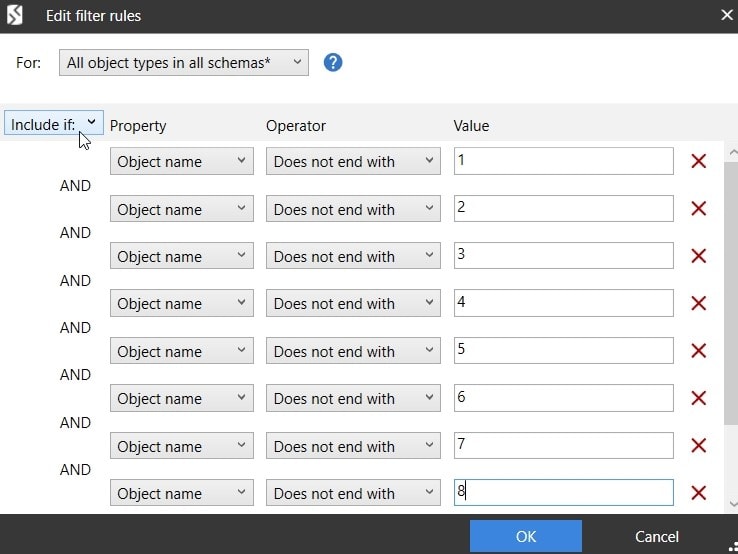
Task: Click the app logo in title bar
Action: click(x=15, y=15)
